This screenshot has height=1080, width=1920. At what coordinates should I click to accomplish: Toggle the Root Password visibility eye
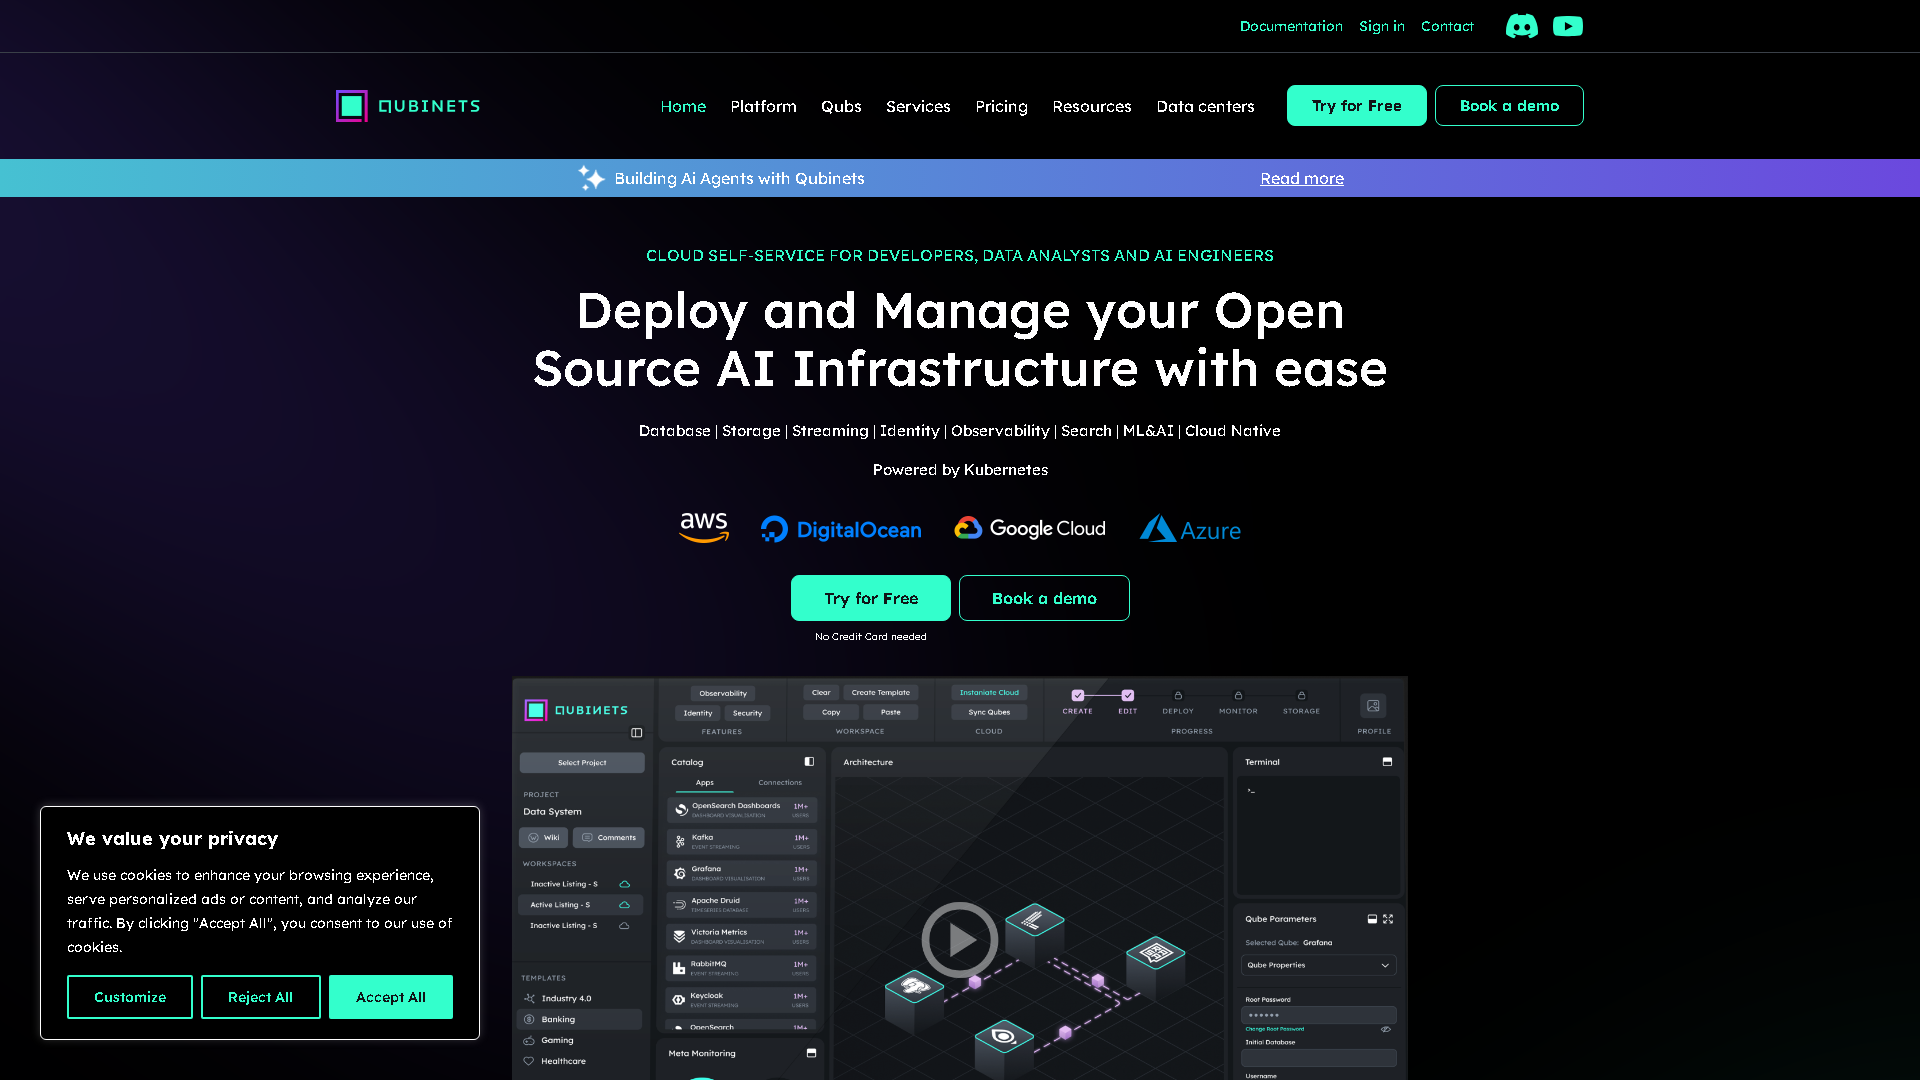(x=1384, y=1029)
